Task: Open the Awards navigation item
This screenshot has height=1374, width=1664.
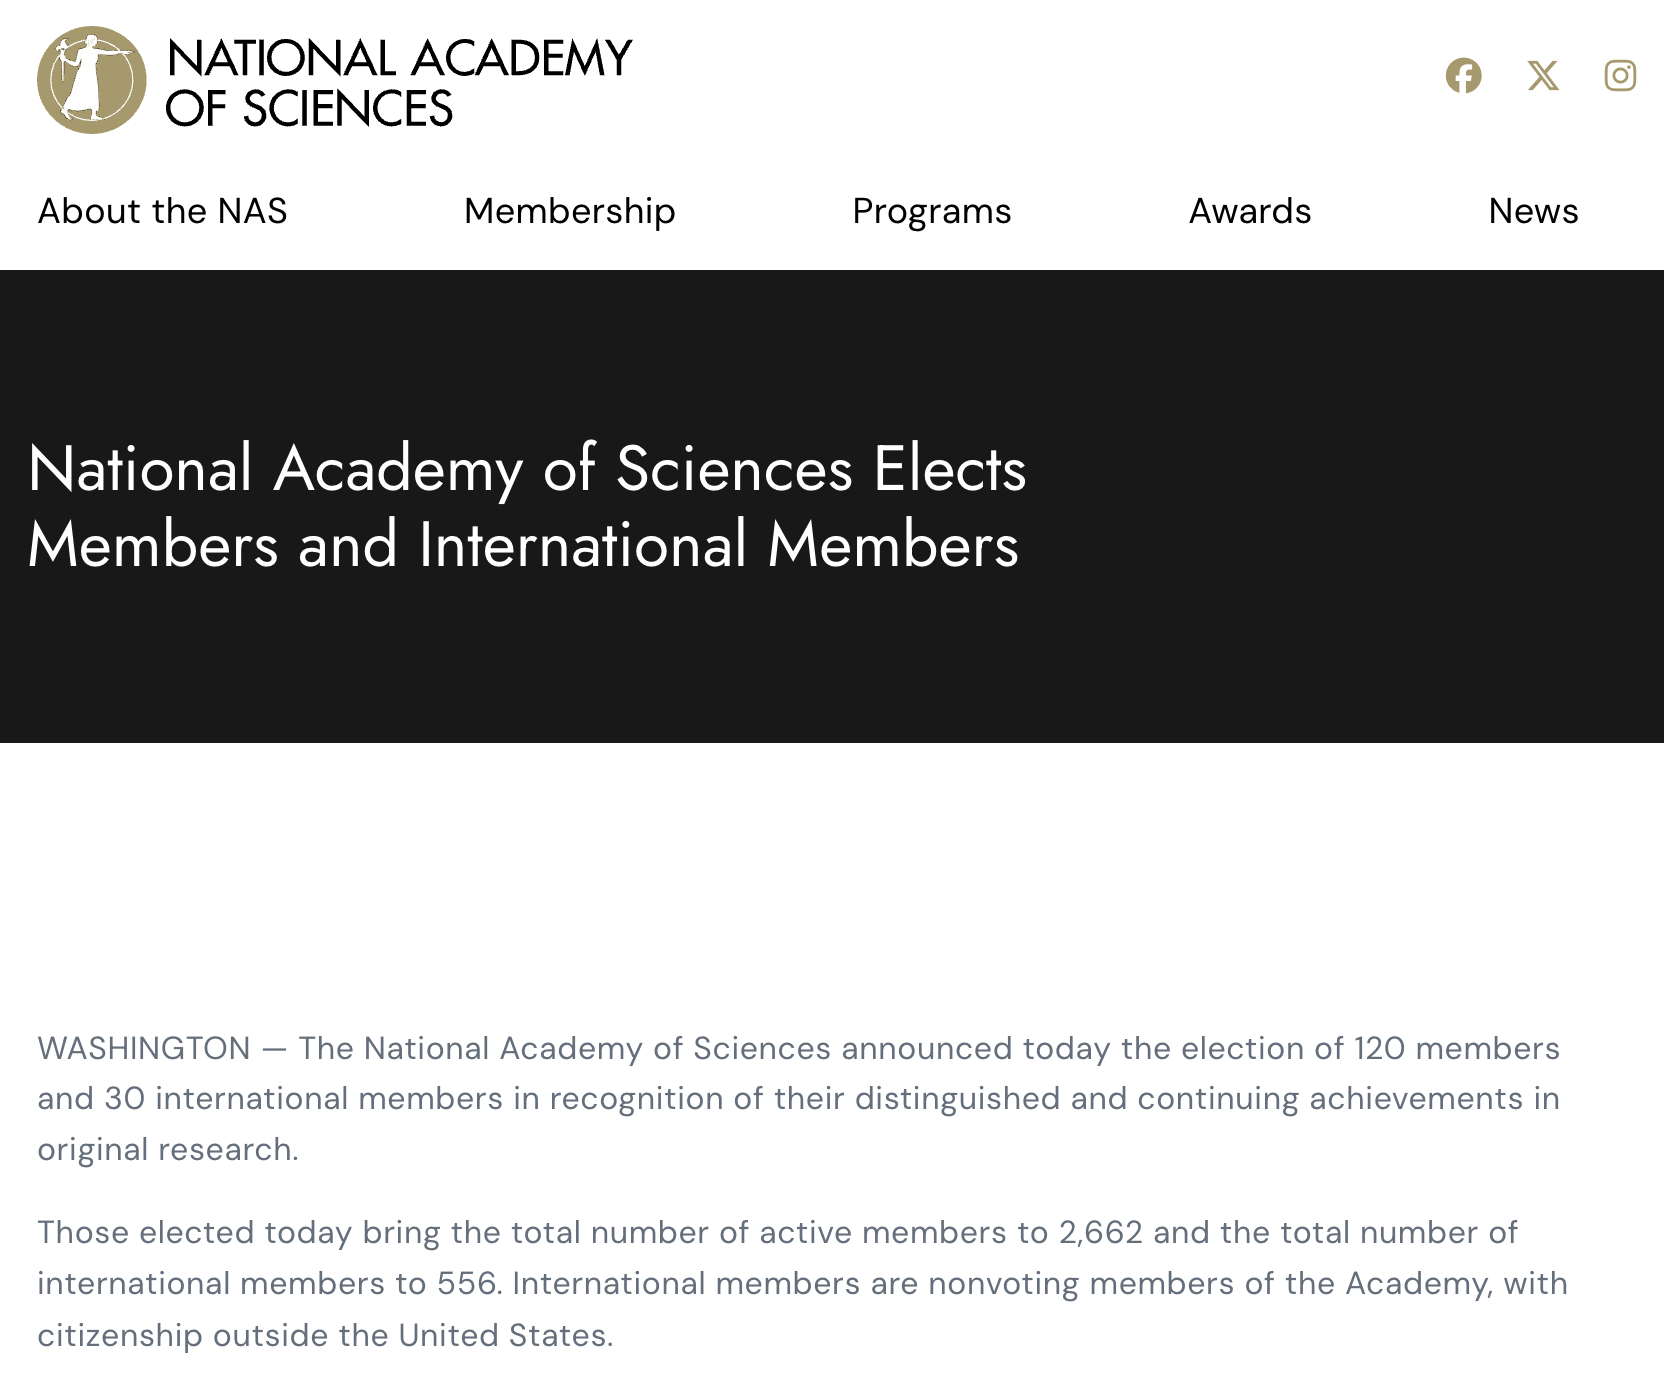Action: pyautogui.click(x=1249, y=211)
